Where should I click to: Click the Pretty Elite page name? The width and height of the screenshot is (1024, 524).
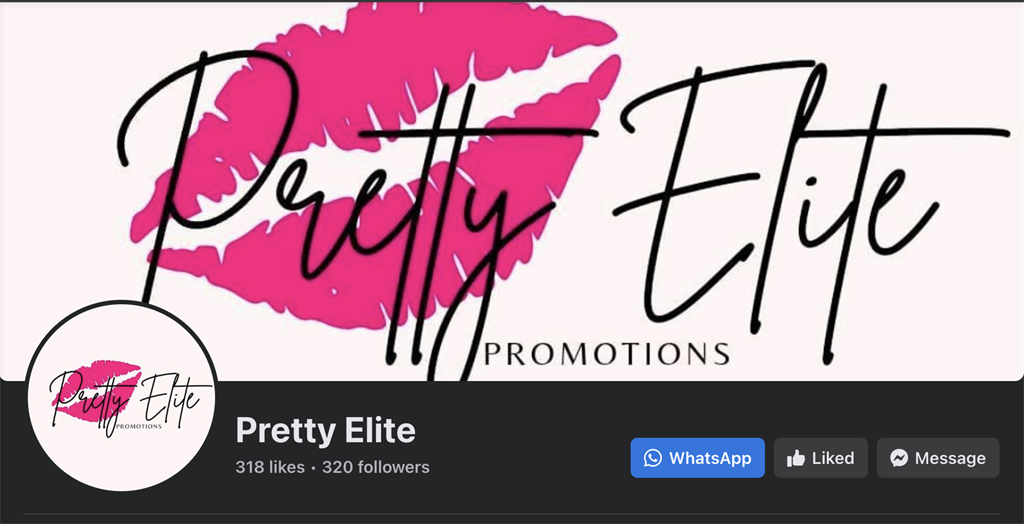[x=325, y=431]
